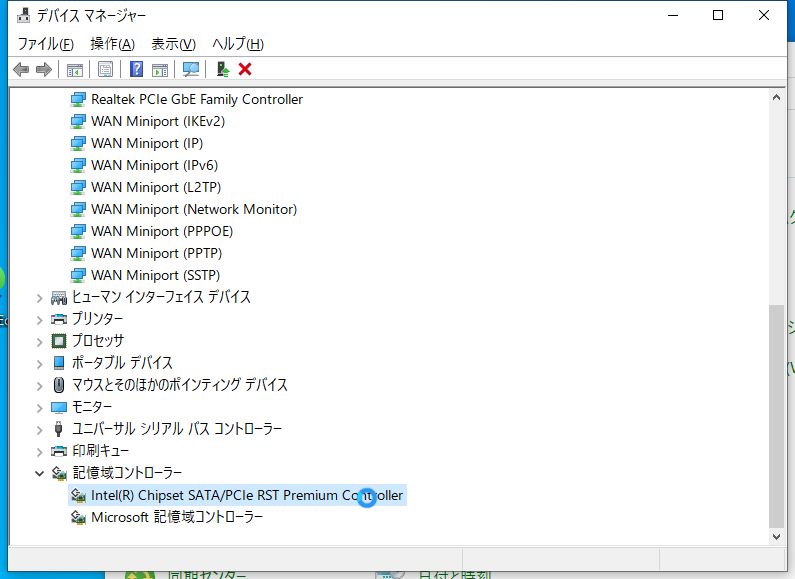Open the ファイル(F) menu
Screen dimensions: 795x579
coord(46,44)
